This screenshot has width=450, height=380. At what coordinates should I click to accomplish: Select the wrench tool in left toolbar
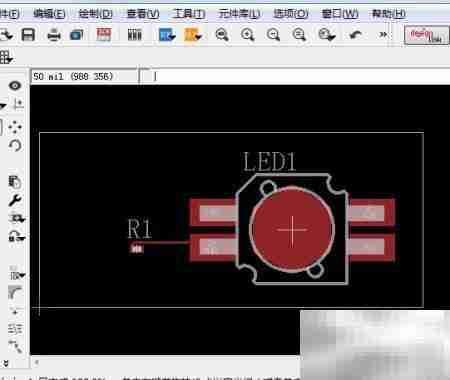tap(15, 200)
